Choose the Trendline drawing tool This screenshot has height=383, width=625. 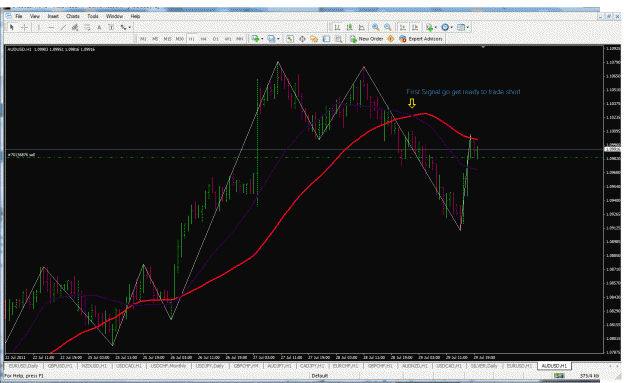tap(63, 27)
